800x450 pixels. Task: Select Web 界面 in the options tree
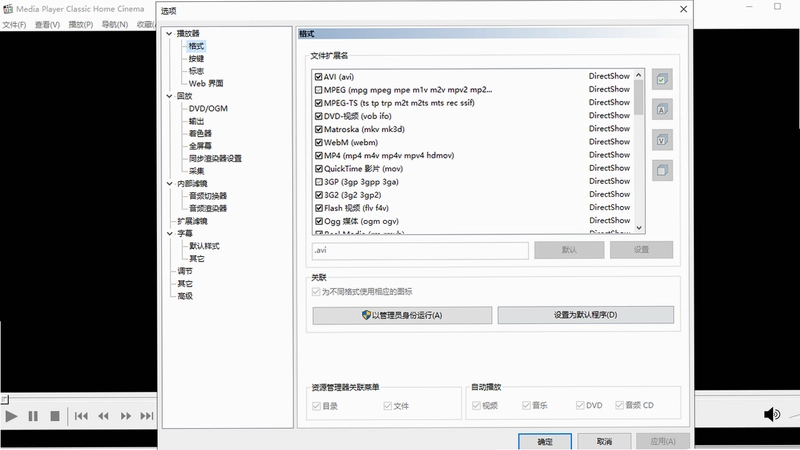tap(206, 83)
